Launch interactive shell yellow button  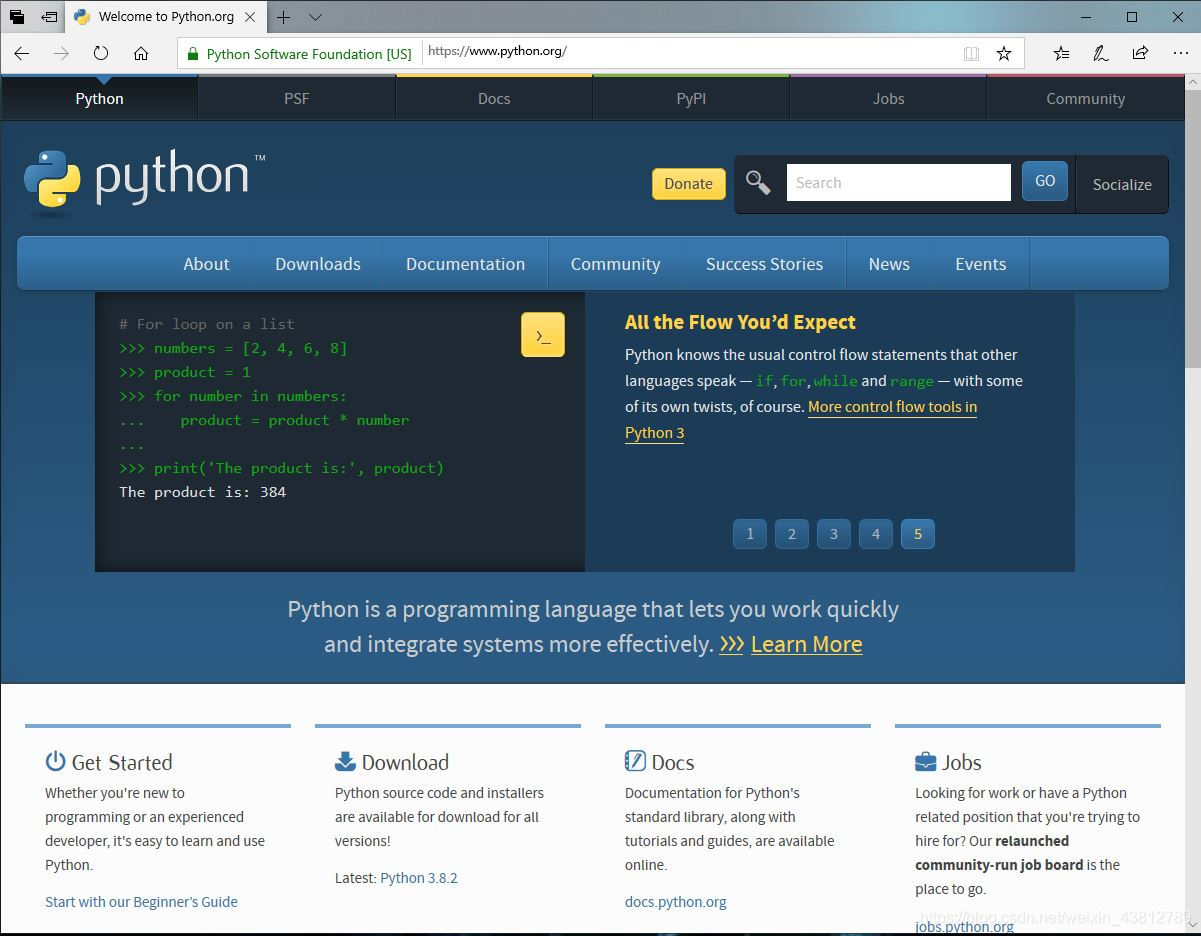(543, 335)
